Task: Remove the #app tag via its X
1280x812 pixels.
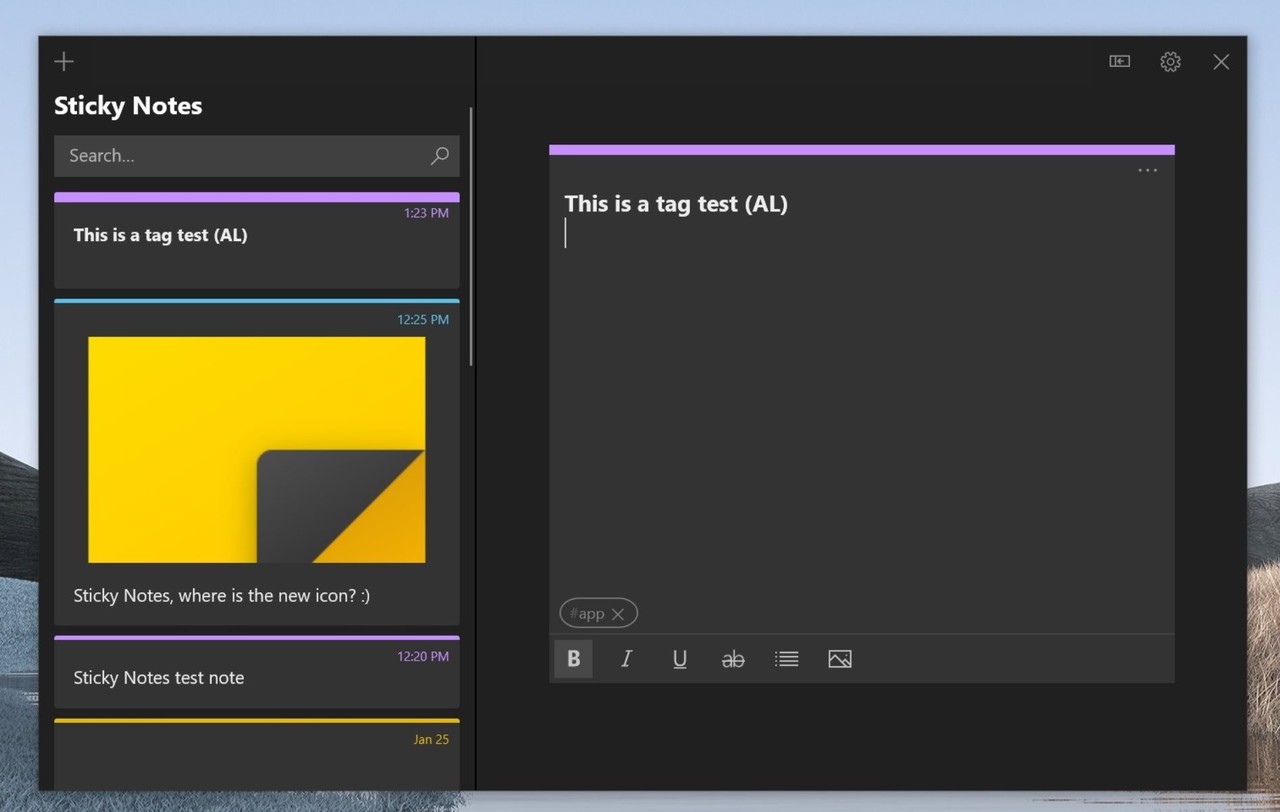Action: click(x=618, y=614)
